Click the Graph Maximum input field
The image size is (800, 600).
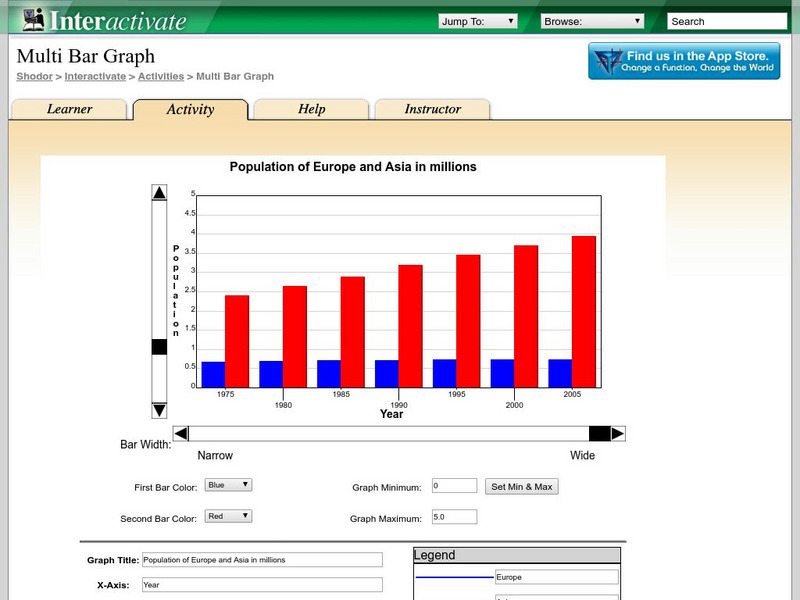[x=454, y=517]
